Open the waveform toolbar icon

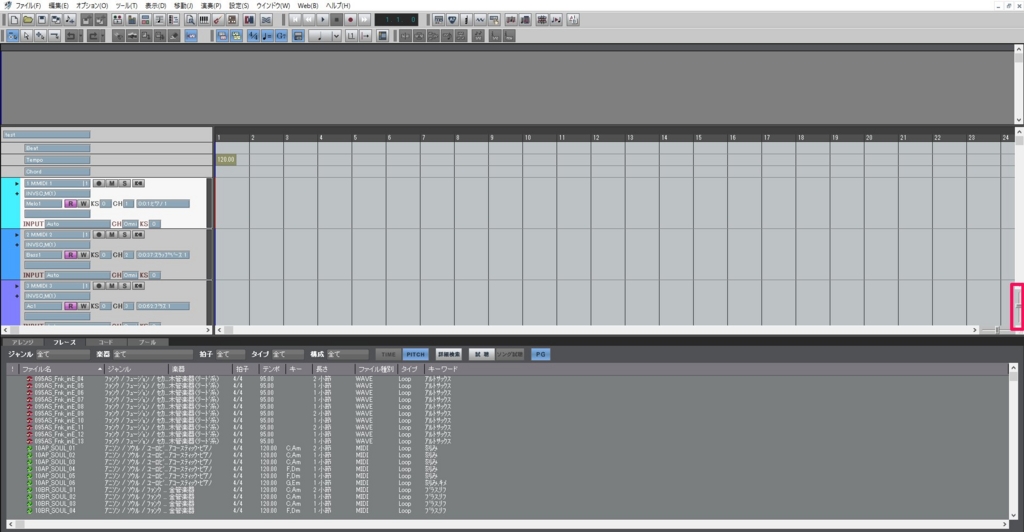tap(480, 20)
